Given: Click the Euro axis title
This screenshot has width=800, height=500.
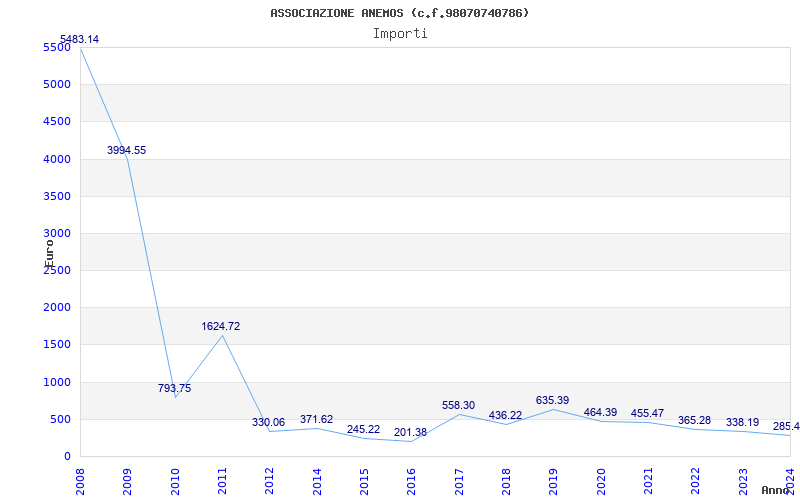Looking at the screenshot, I should tap(49, 253).
